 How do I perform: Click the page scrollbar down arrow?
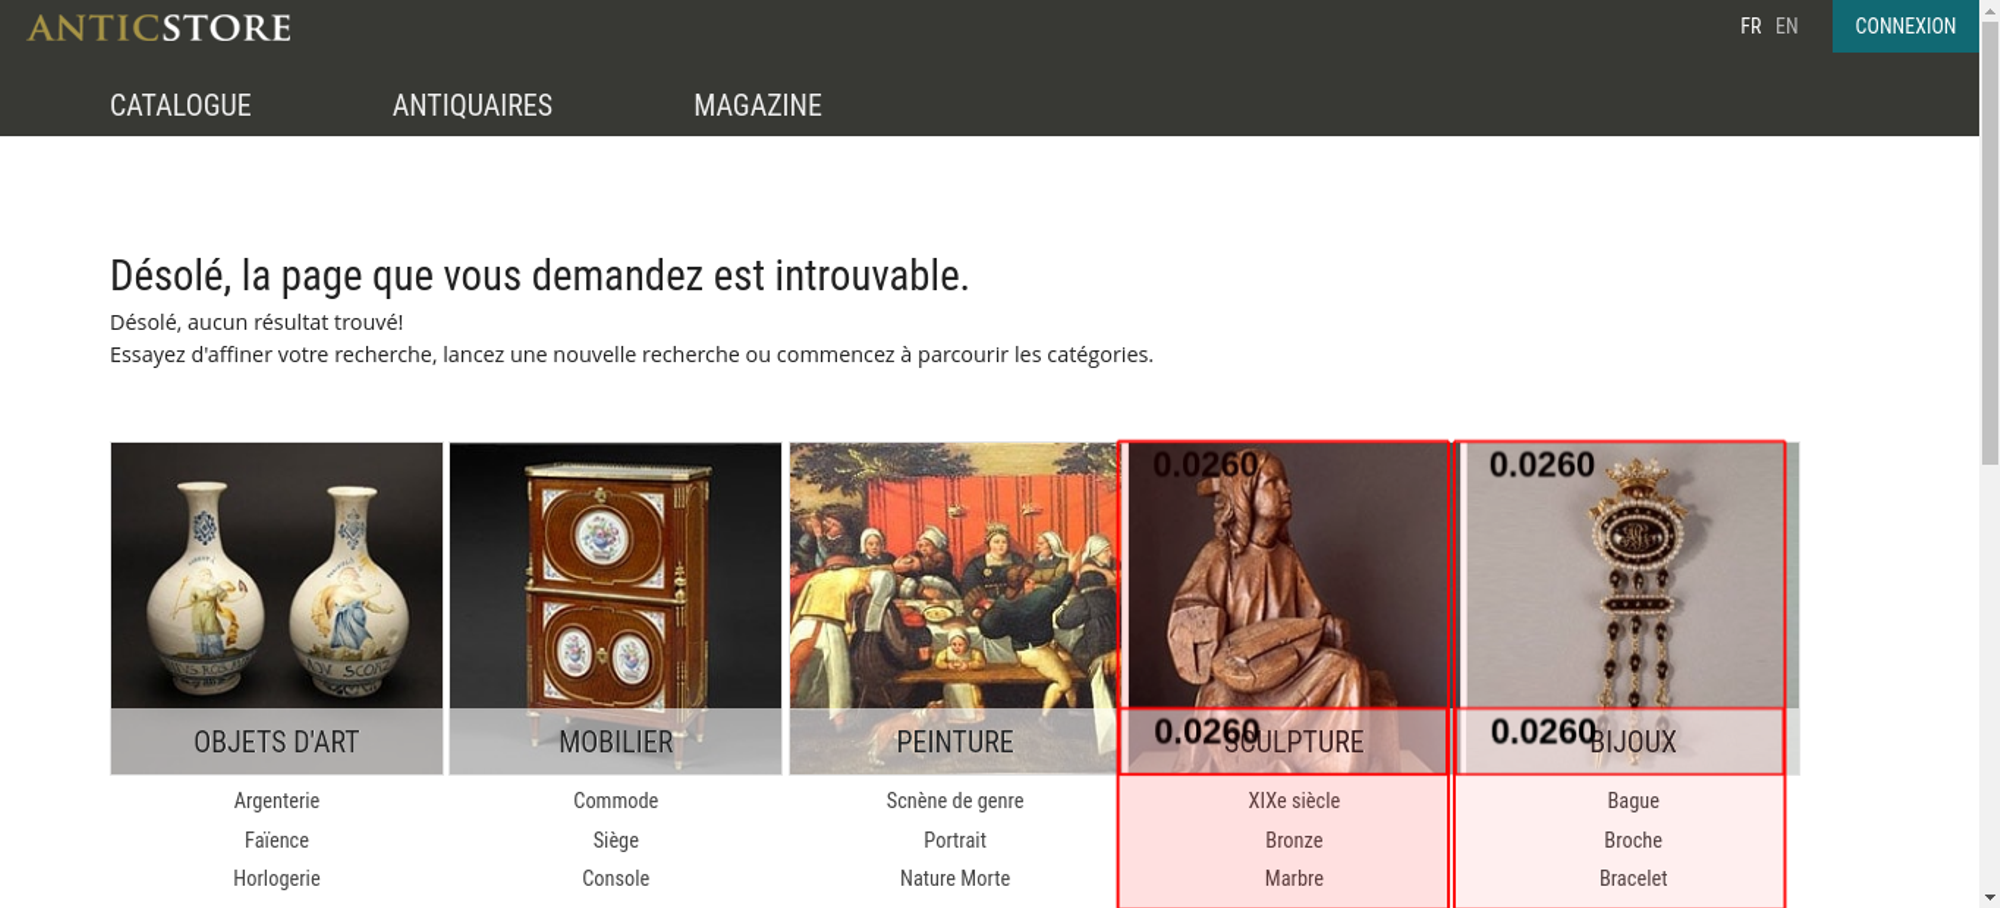1989,897
